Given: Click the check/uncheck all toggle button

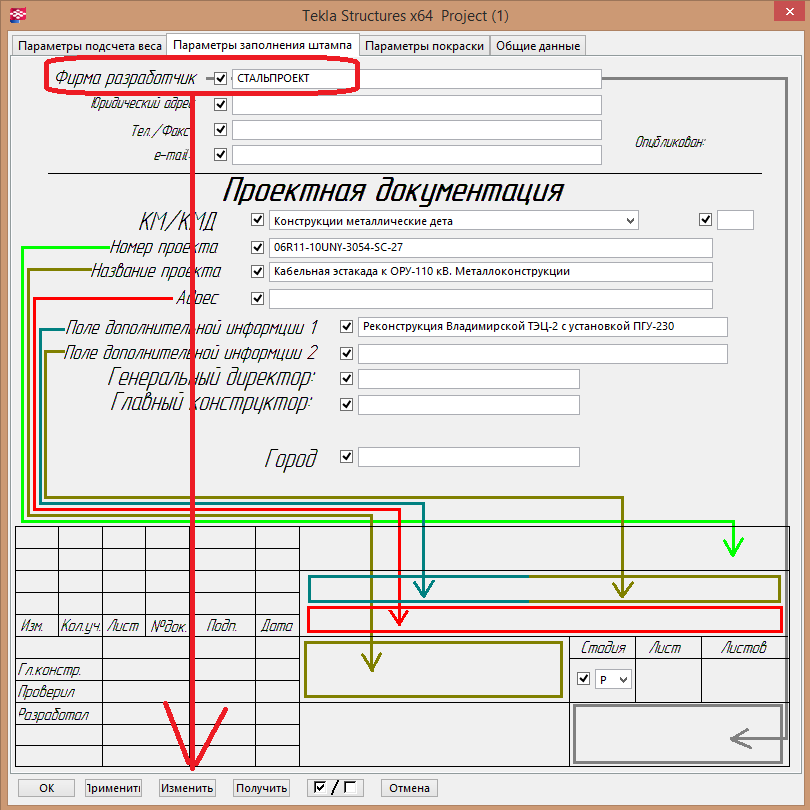Looking at the screenshot, I should 335,788.
